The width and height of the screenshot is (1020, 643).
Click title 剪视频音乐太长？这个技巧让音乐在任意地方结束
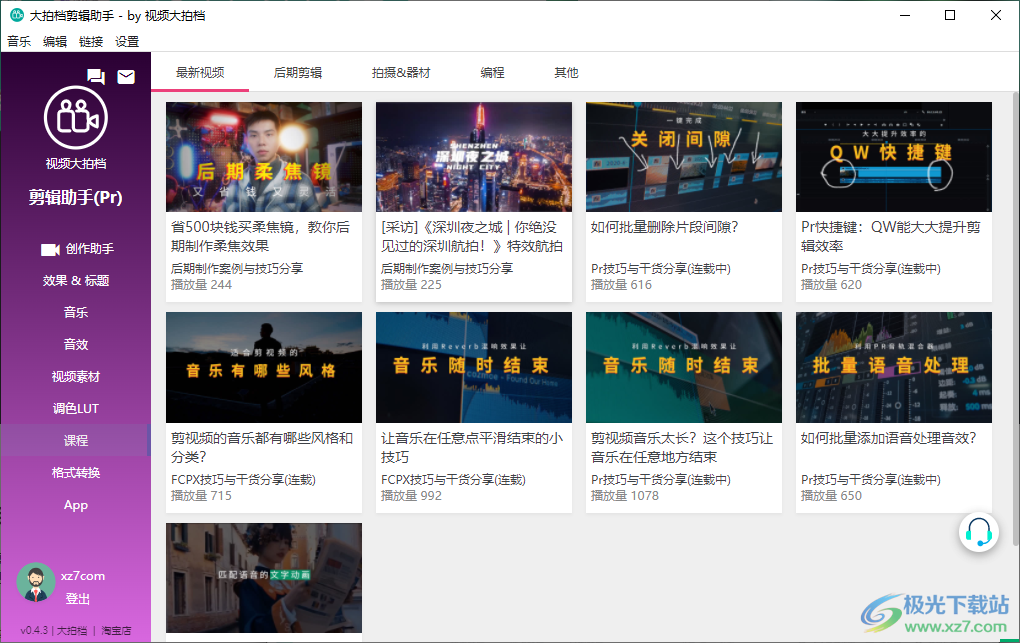(682, 447)
